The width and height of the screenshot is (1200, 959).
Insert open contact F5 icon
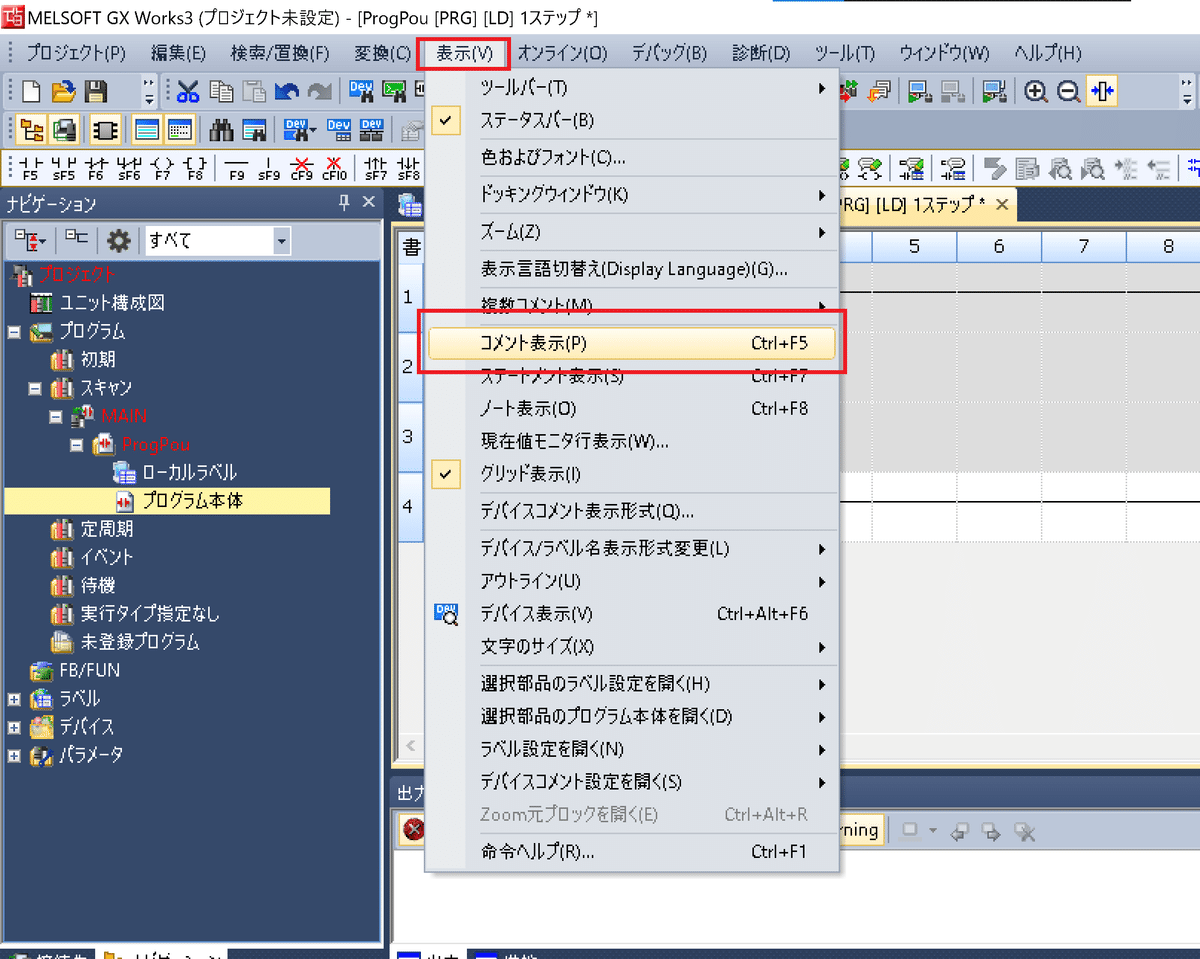[30, 167]
